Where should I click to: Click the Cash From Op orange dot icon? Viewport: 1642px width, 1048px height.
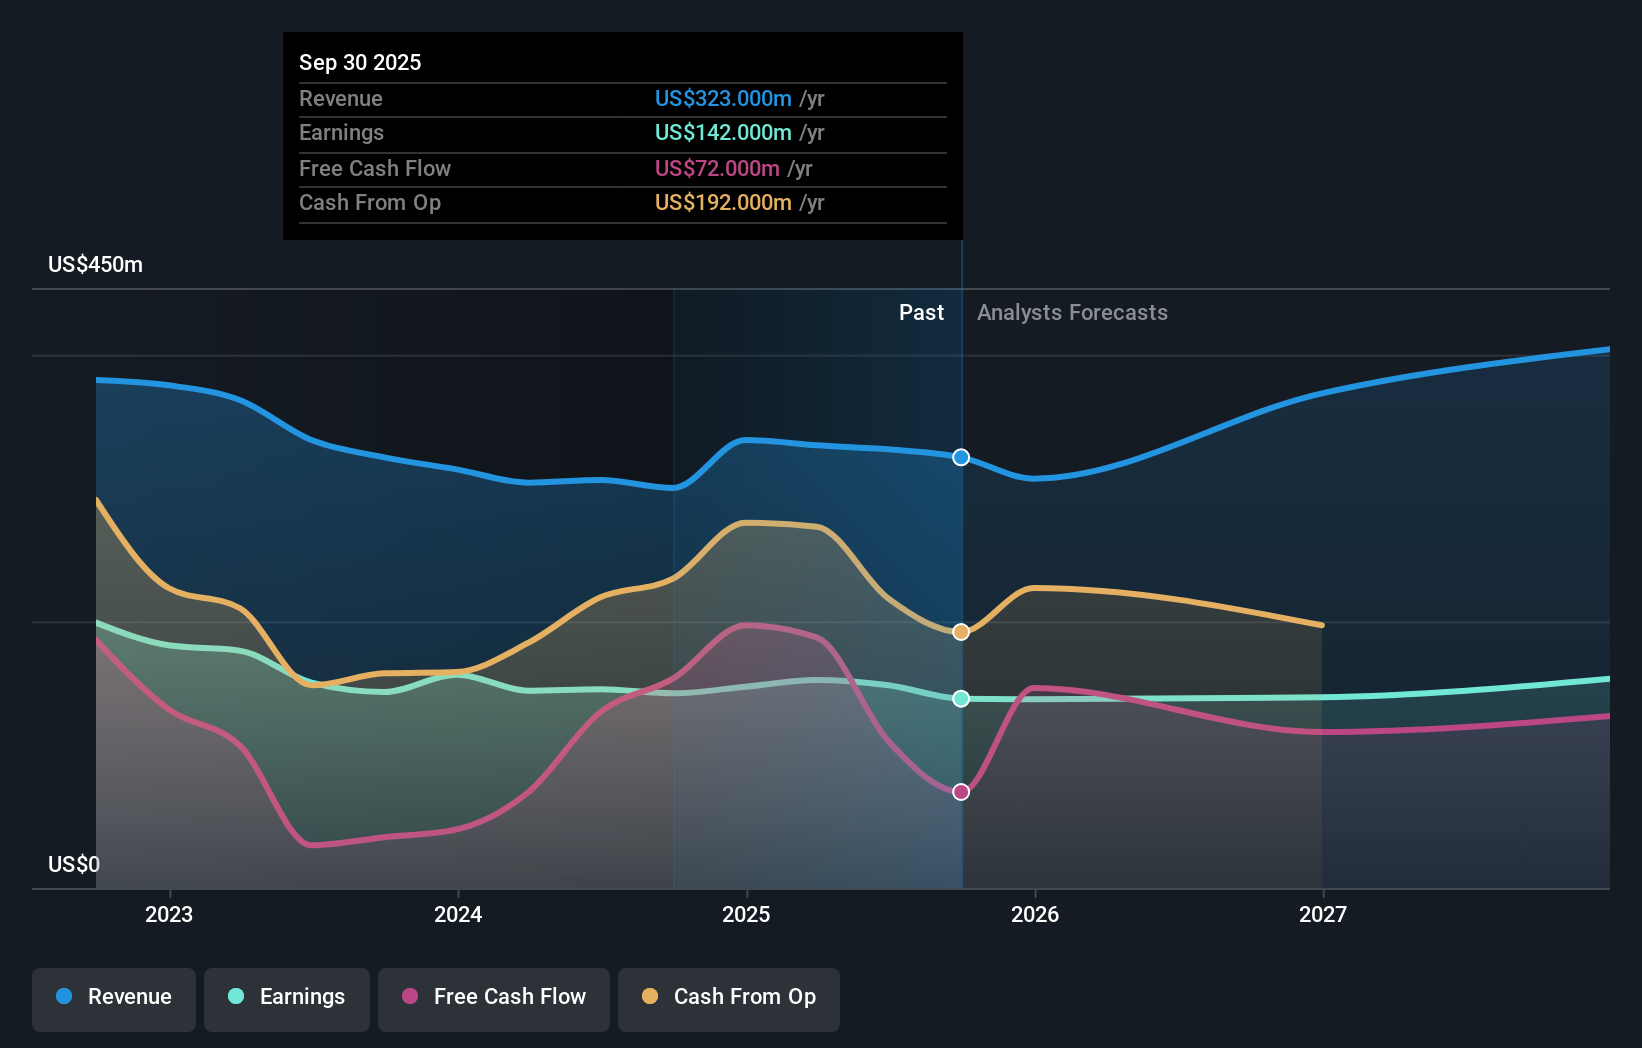coord(649,998)
